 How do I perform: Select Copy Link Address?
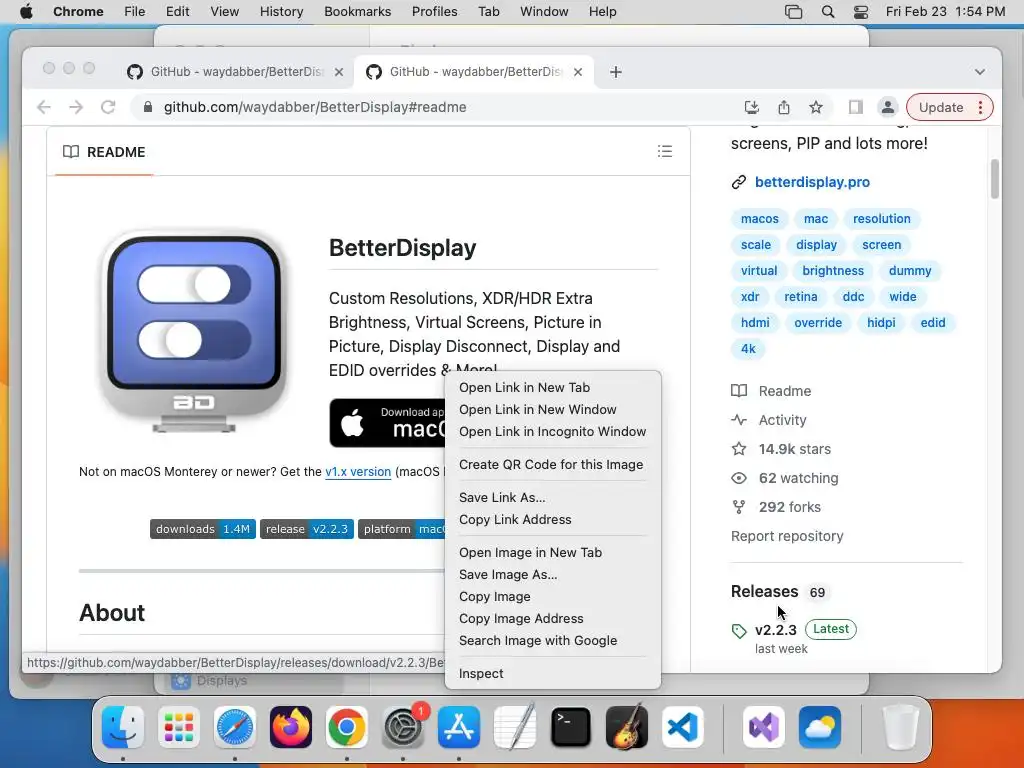point(552,520)
